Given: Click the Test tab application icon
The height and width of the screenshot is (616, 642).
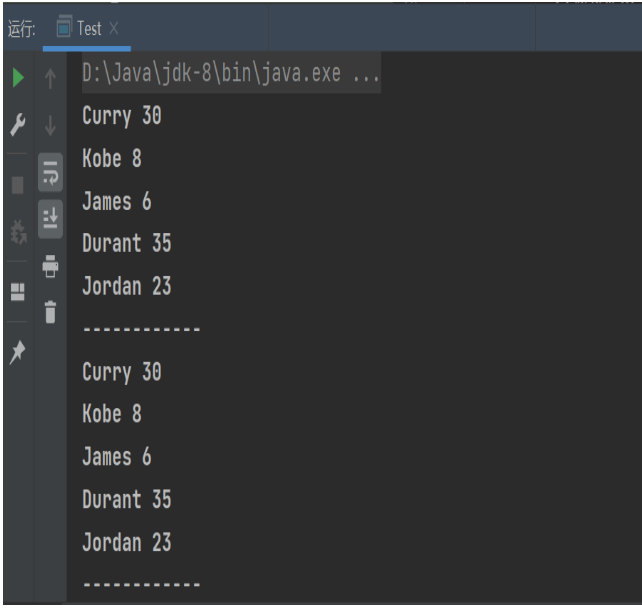Looking at the screenshot, I should 64,27.
